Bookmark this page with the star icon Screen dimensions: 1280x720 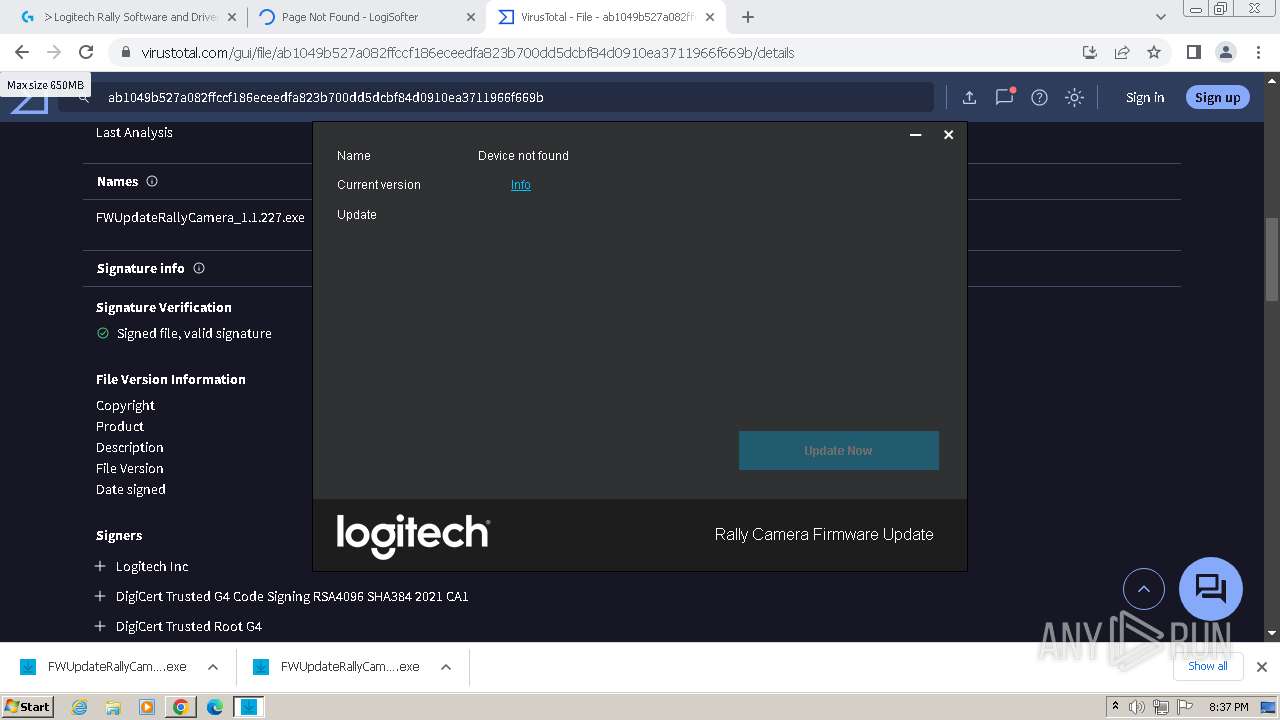click(x=1154, y=52)
